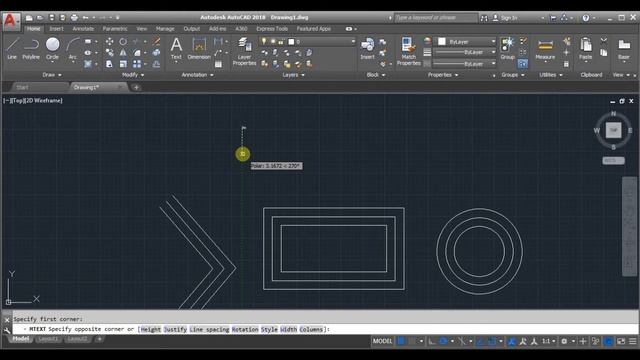Image resolution: width=640 pixels, height=360 pixels.
Task: Click the Plot print icon in quick access
Action: (74, 18)
